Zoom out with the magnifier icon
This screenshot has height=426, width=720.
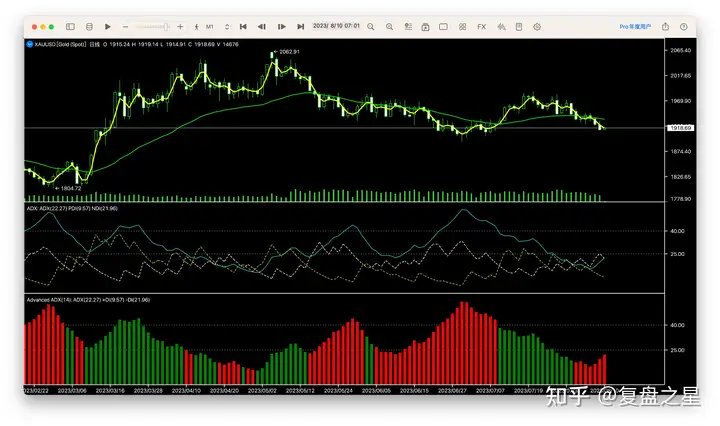pos(371,27)
